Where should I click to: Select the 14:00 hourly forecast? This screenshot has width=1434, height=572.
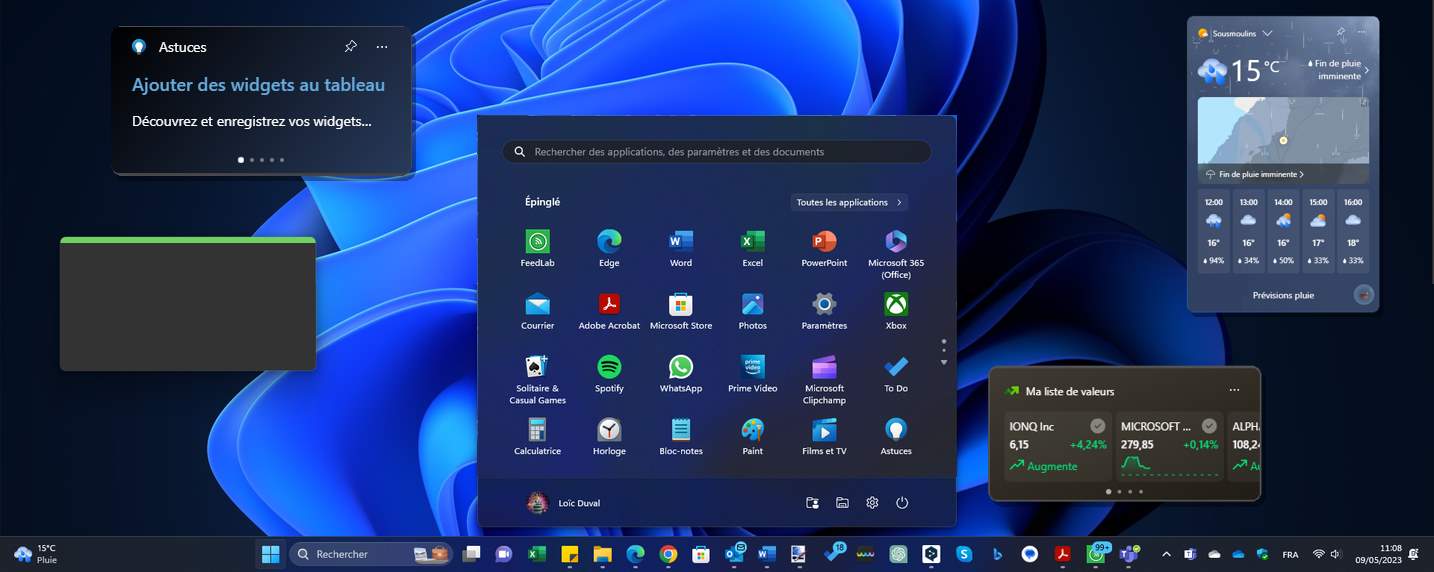pos(1283,231)
